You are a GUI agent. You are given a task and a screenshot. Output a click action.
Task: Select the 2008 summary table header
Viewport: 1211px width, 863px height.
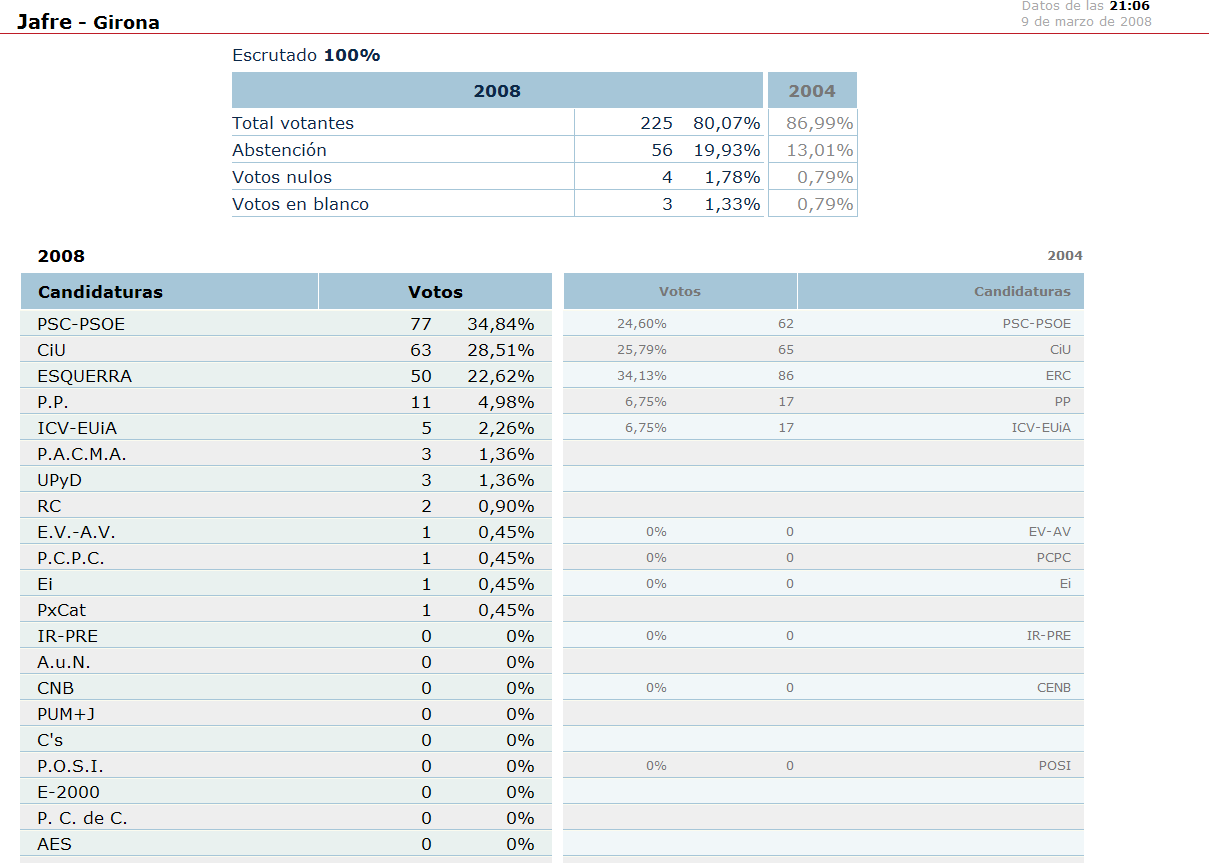pyautogui.click(x=497, y=91)
